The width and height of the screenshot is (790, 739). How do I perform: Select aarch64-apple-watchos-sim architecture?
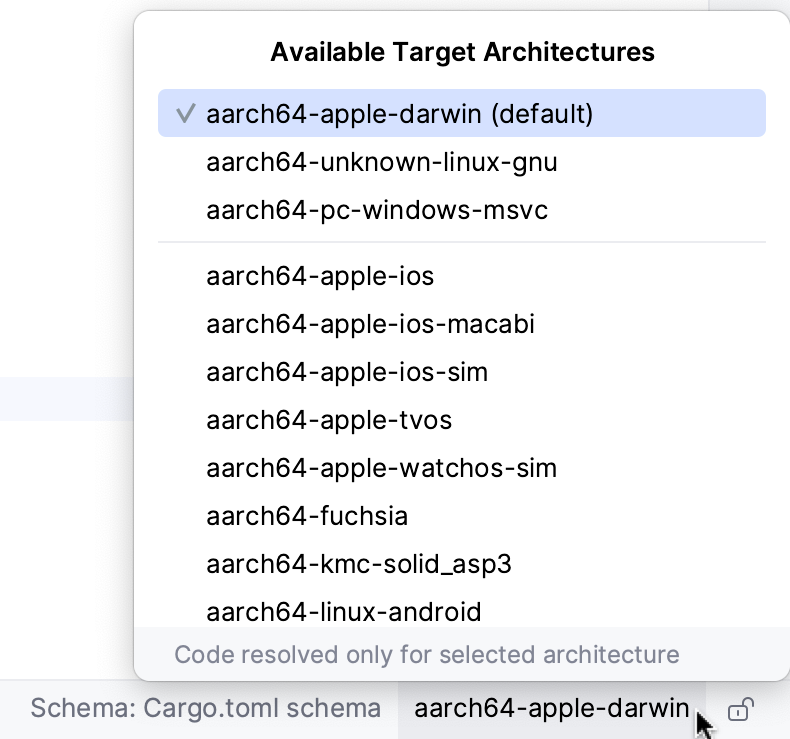point(381,468)
